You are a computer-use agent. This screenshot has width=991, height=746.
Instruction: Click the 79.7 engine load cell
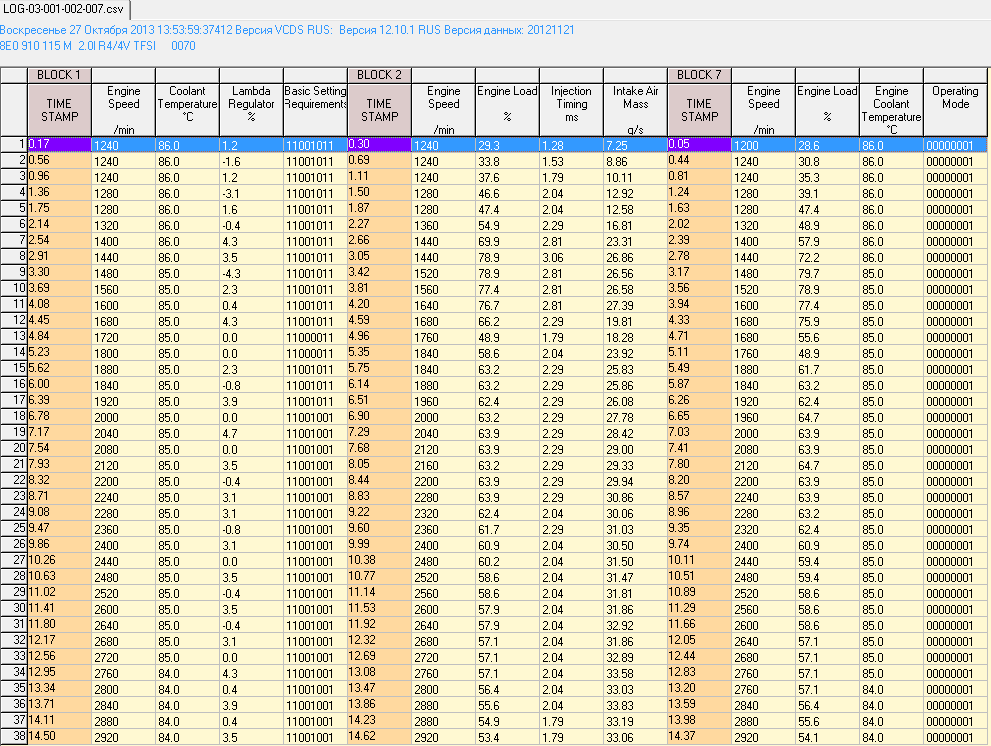coord(827,273)
